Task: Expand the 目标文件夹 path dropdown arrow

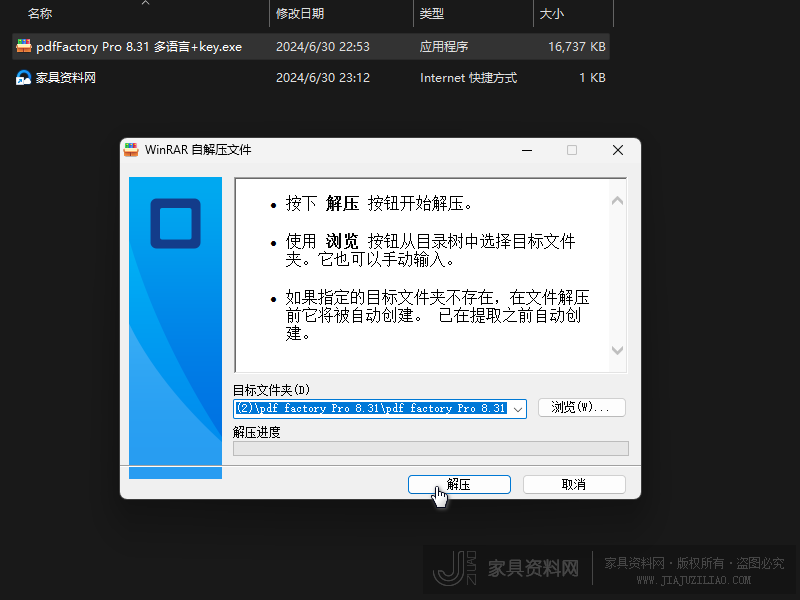Action: point(518,409)
